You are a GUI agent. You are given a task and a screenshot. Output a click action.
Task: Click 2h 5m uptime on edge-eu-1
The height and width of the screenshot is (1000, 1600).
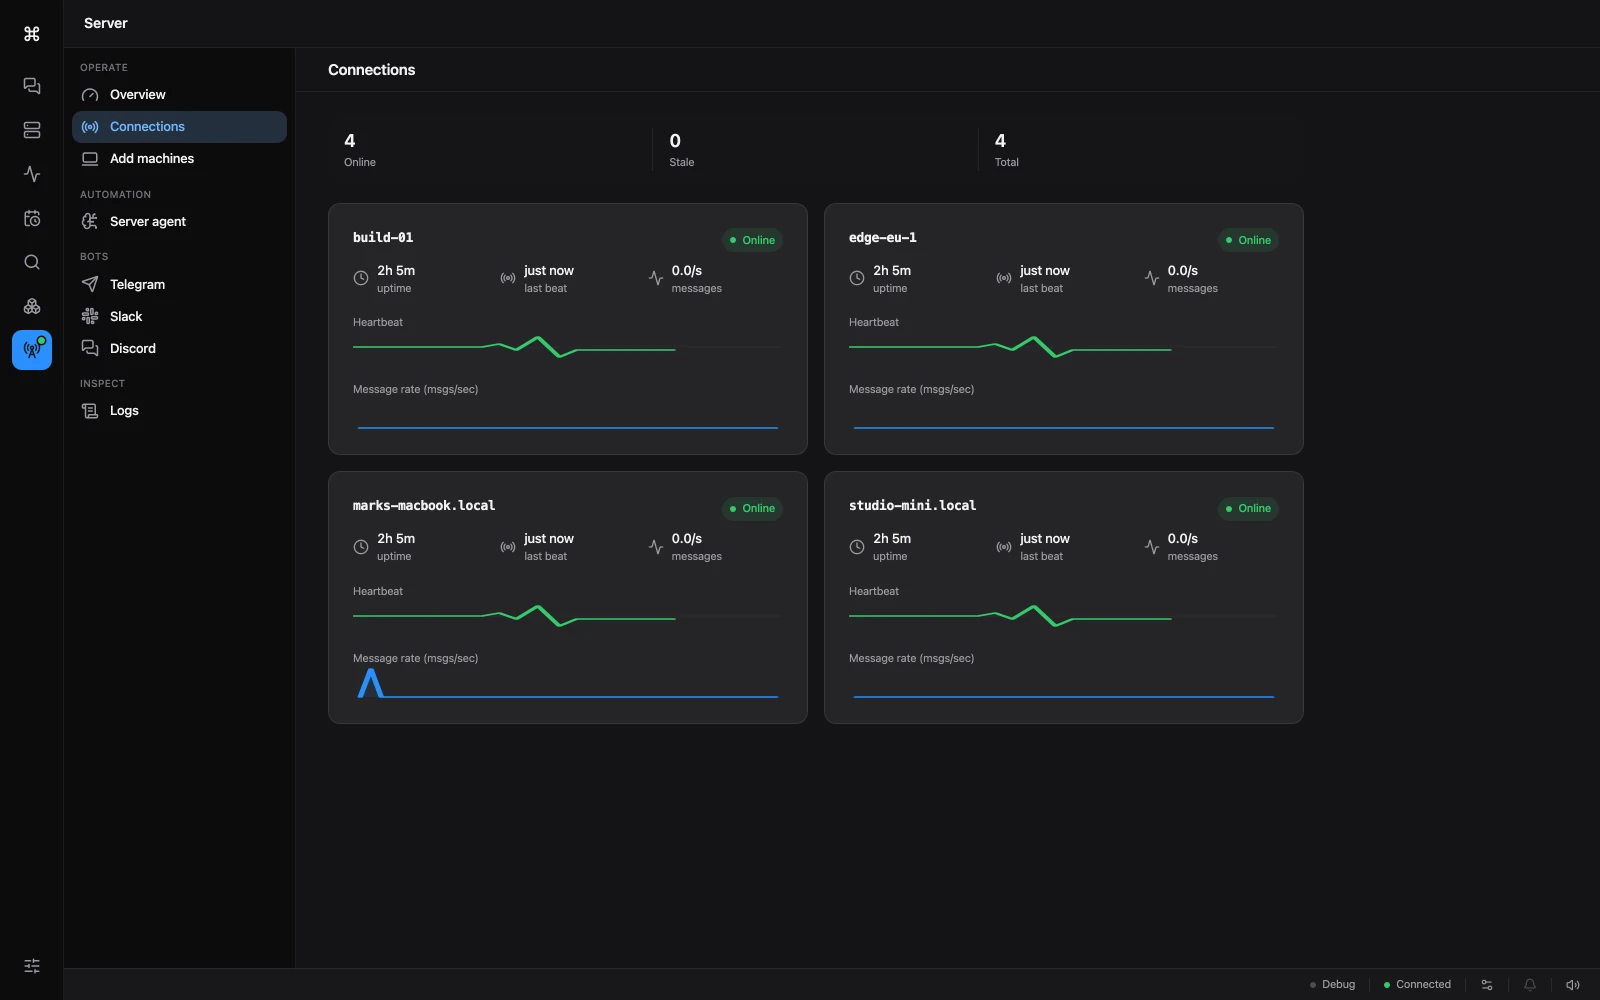click(x=892, y=279)
